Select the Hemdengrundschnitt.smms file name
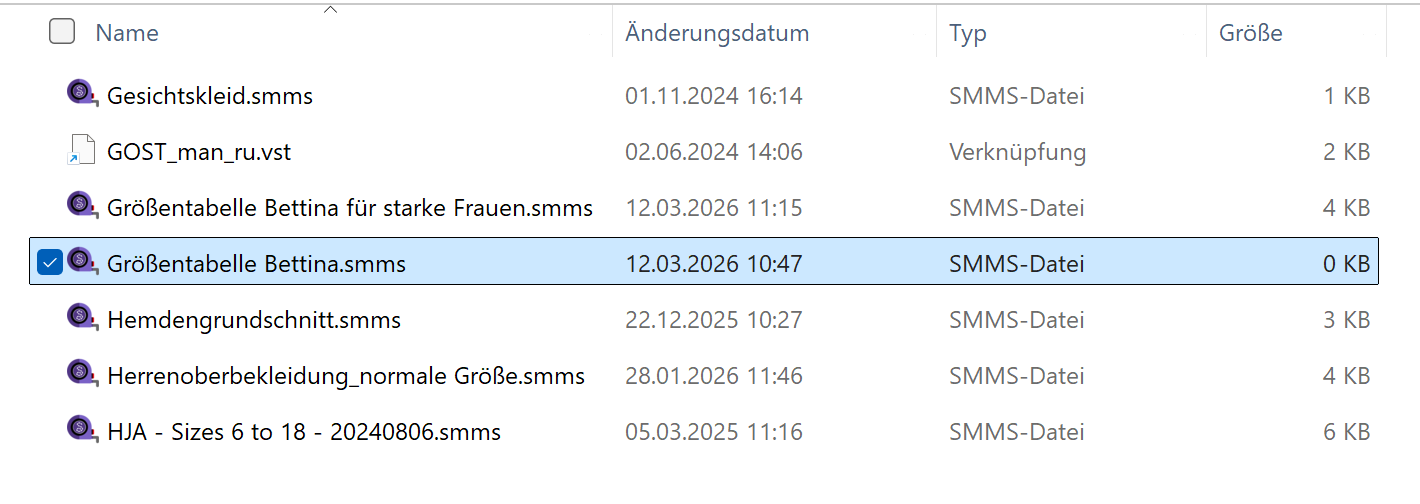Screen dimensions: 1420x504 tap(254, 321)
